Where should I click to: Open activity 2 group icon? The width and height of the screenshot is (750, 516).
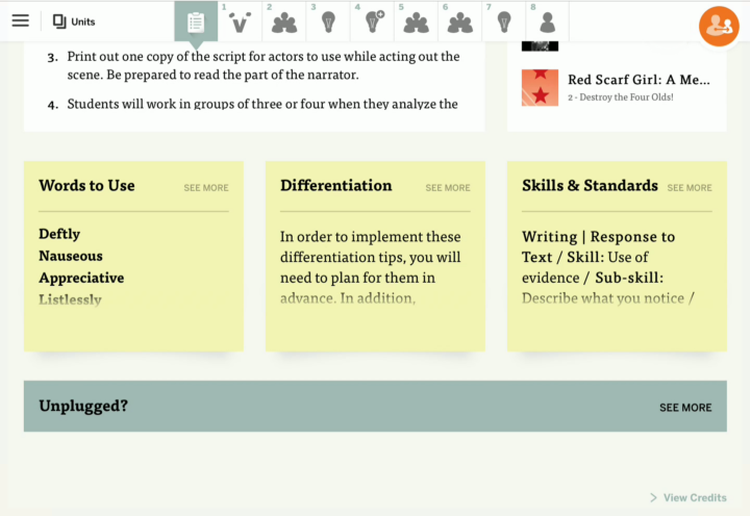284,22
